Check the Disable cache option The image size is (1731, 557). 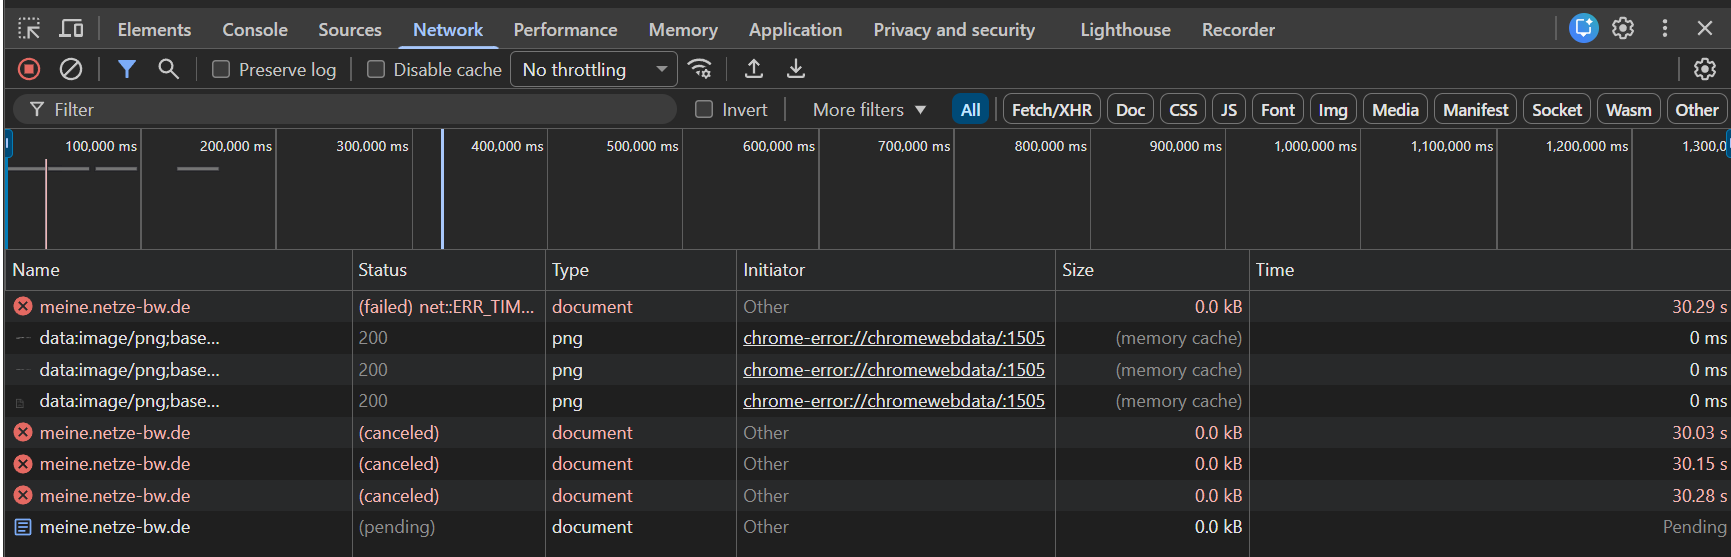click(x=376, y=69)
